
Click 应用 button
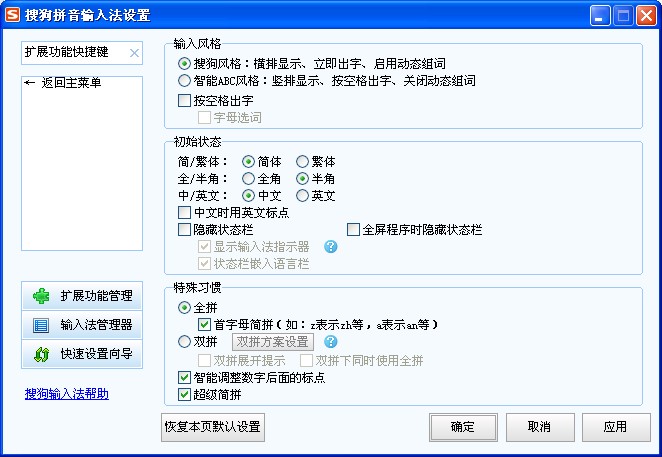coord(616,427)
